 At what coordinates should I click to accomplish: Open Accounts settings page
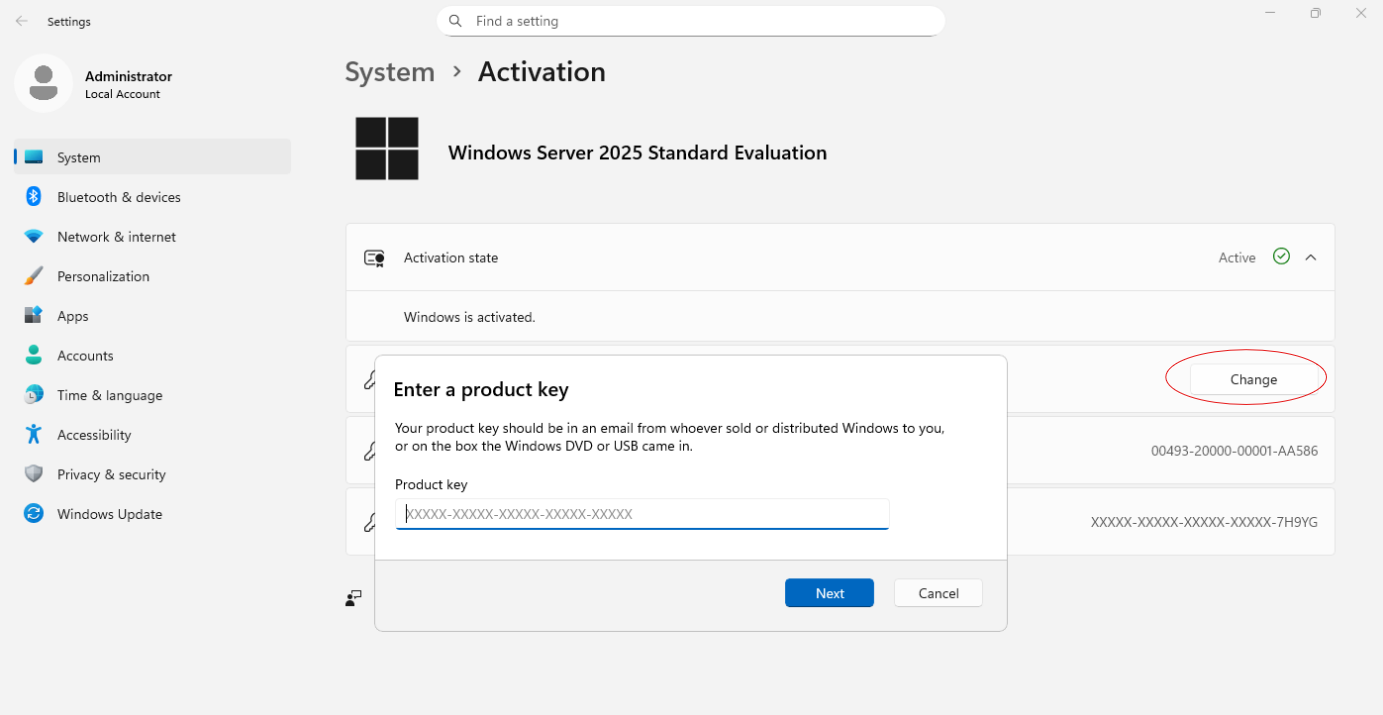[x=152, y=355]
